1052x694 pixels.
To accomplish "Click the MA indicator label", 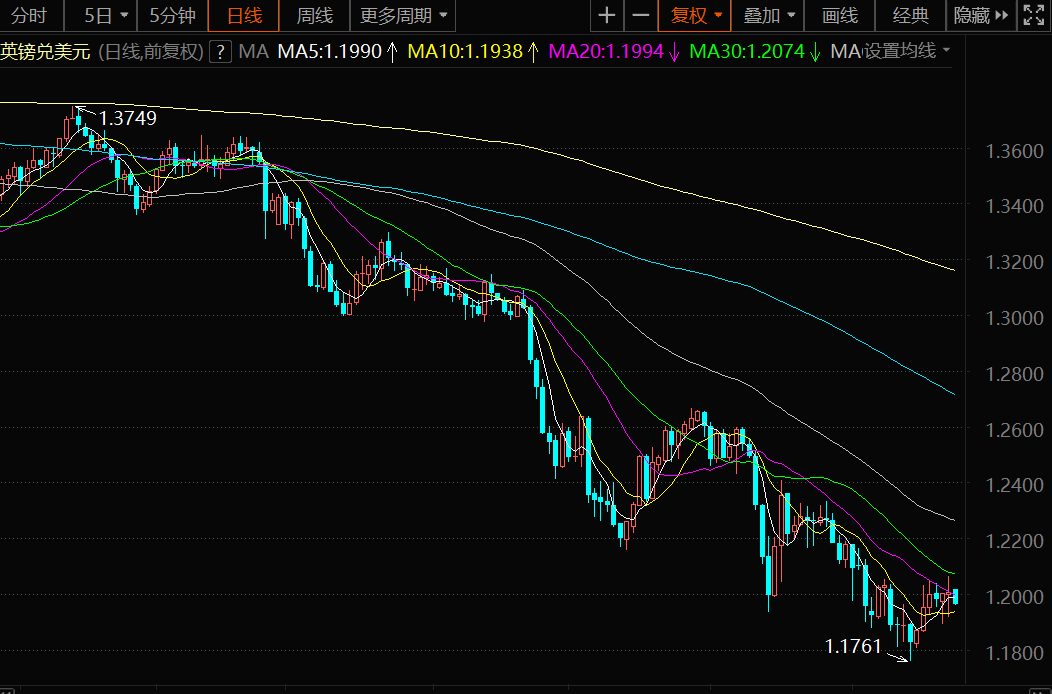I will (x=254, y=52).
